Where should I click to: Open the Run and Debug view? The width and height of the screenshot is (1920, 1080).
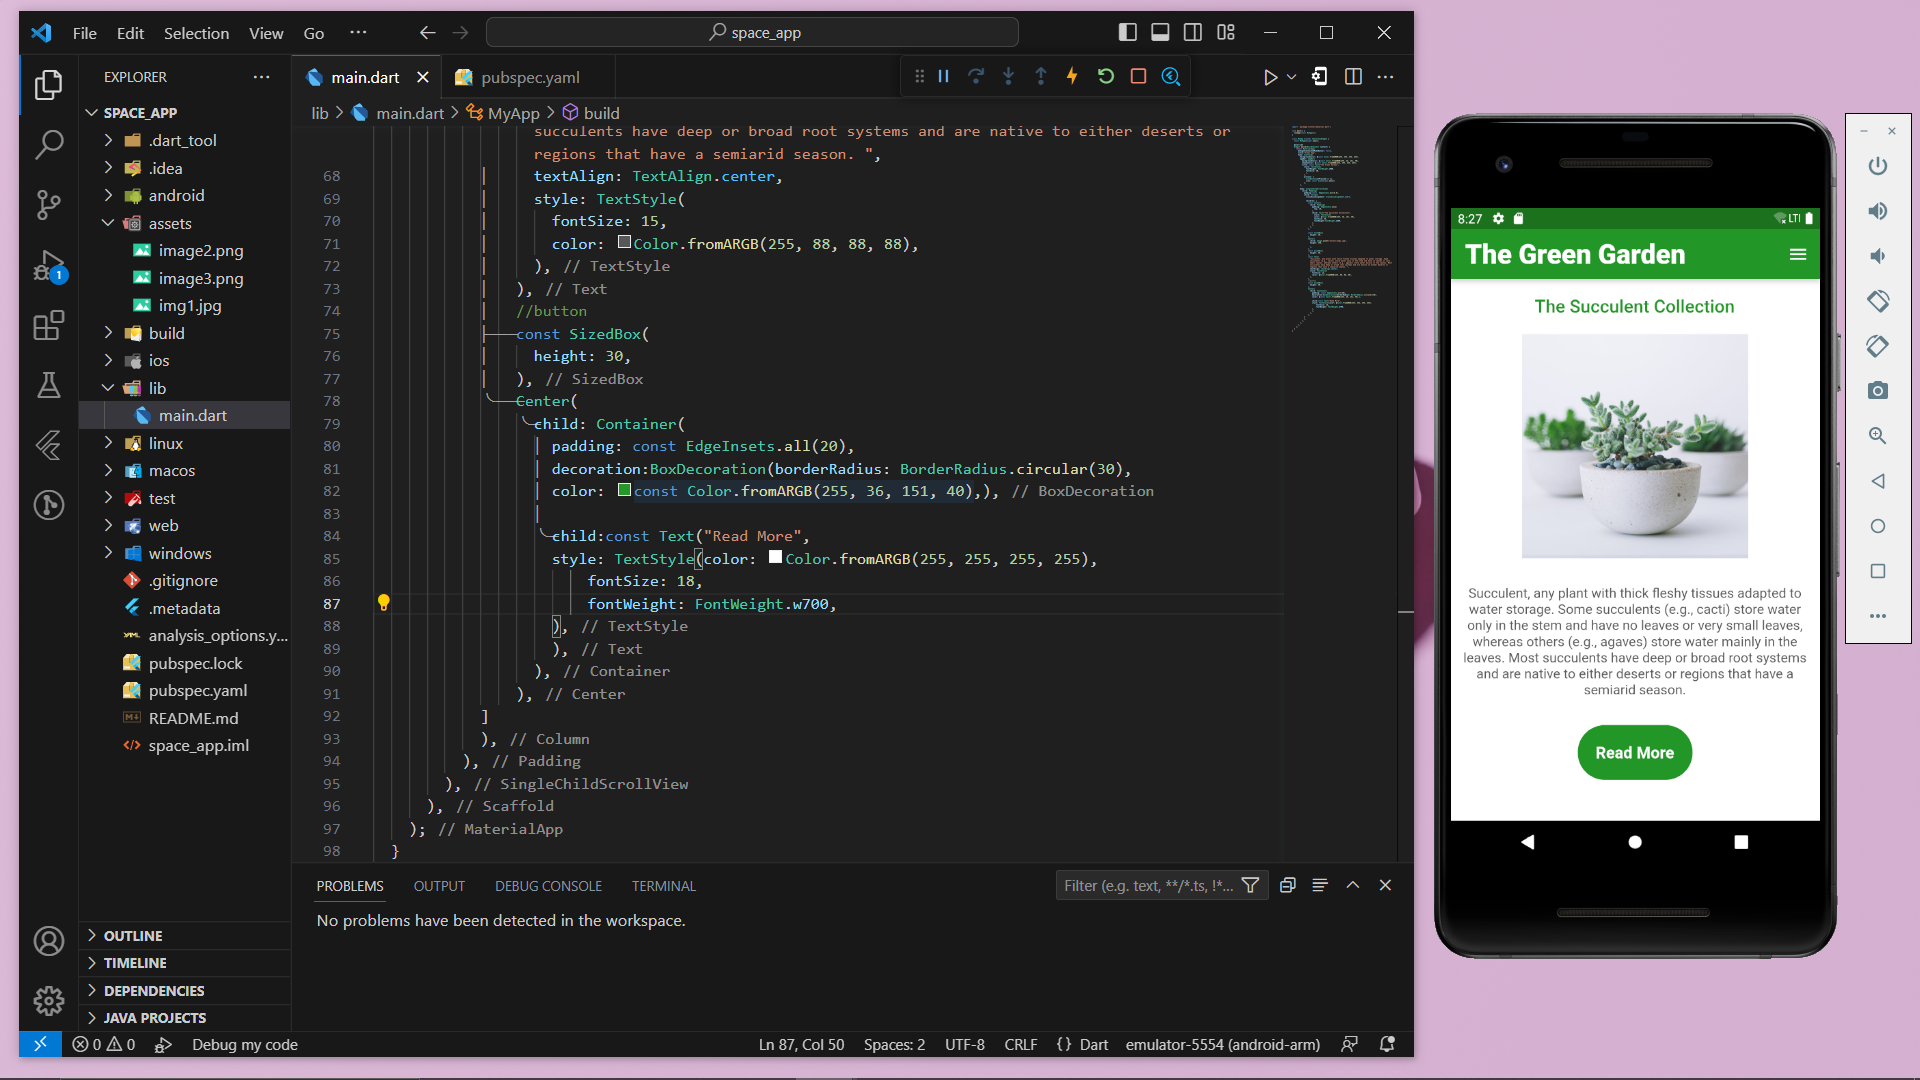tap(48, 265)
